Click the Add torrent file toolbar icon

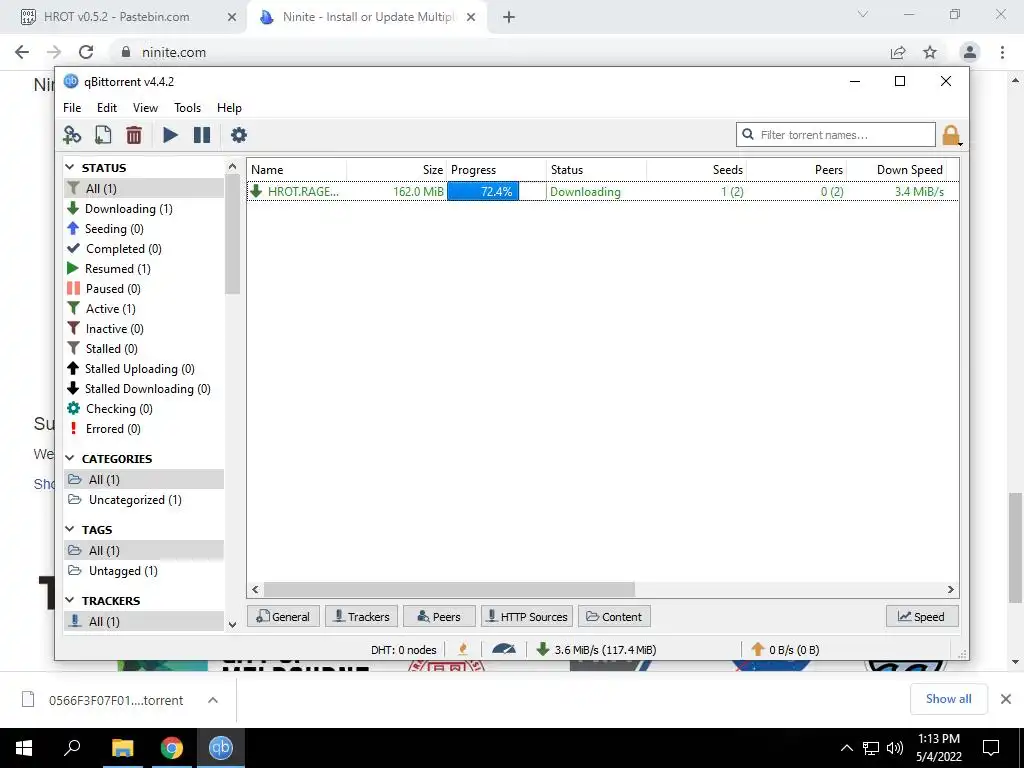click(x=103, y=135)
